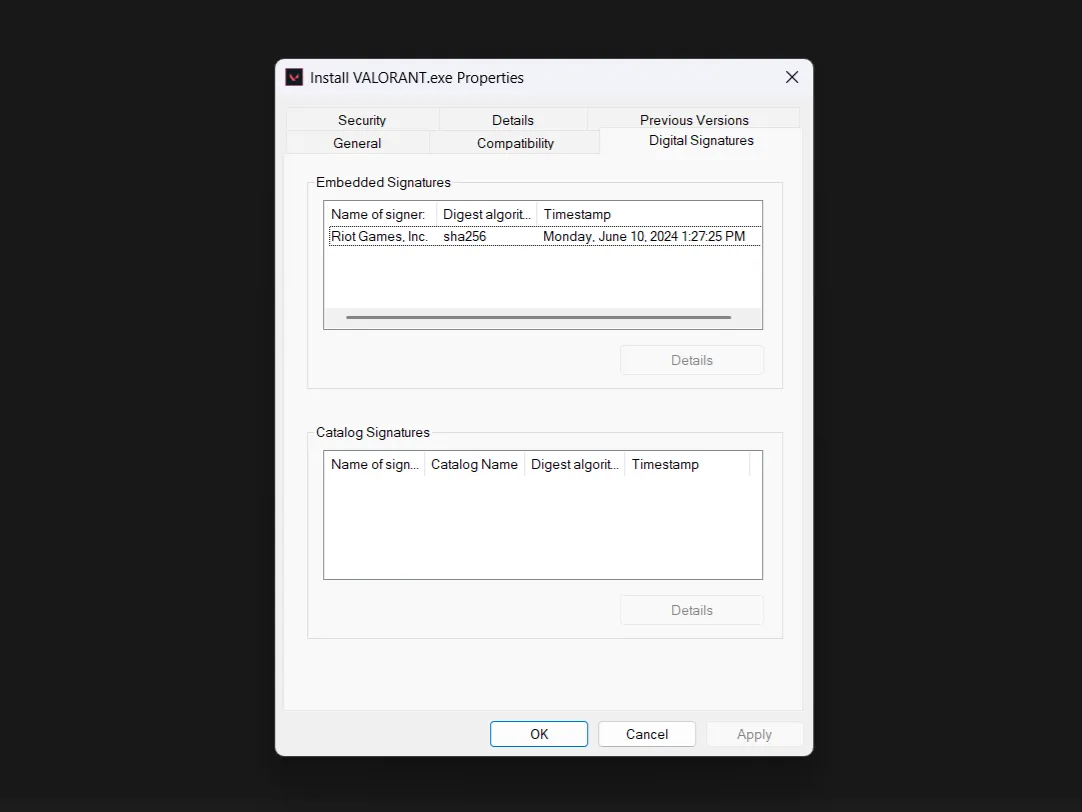Switch to the Previous Versions tab
The height and width of the screenshot is (812, 1082).
(694, 119)
